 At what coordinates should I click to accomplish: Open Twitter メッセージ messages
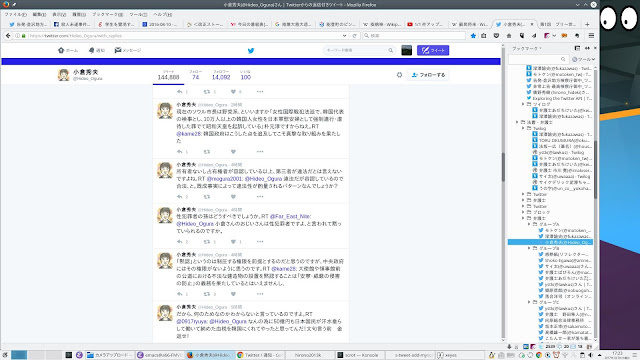(x=128, y=50)
